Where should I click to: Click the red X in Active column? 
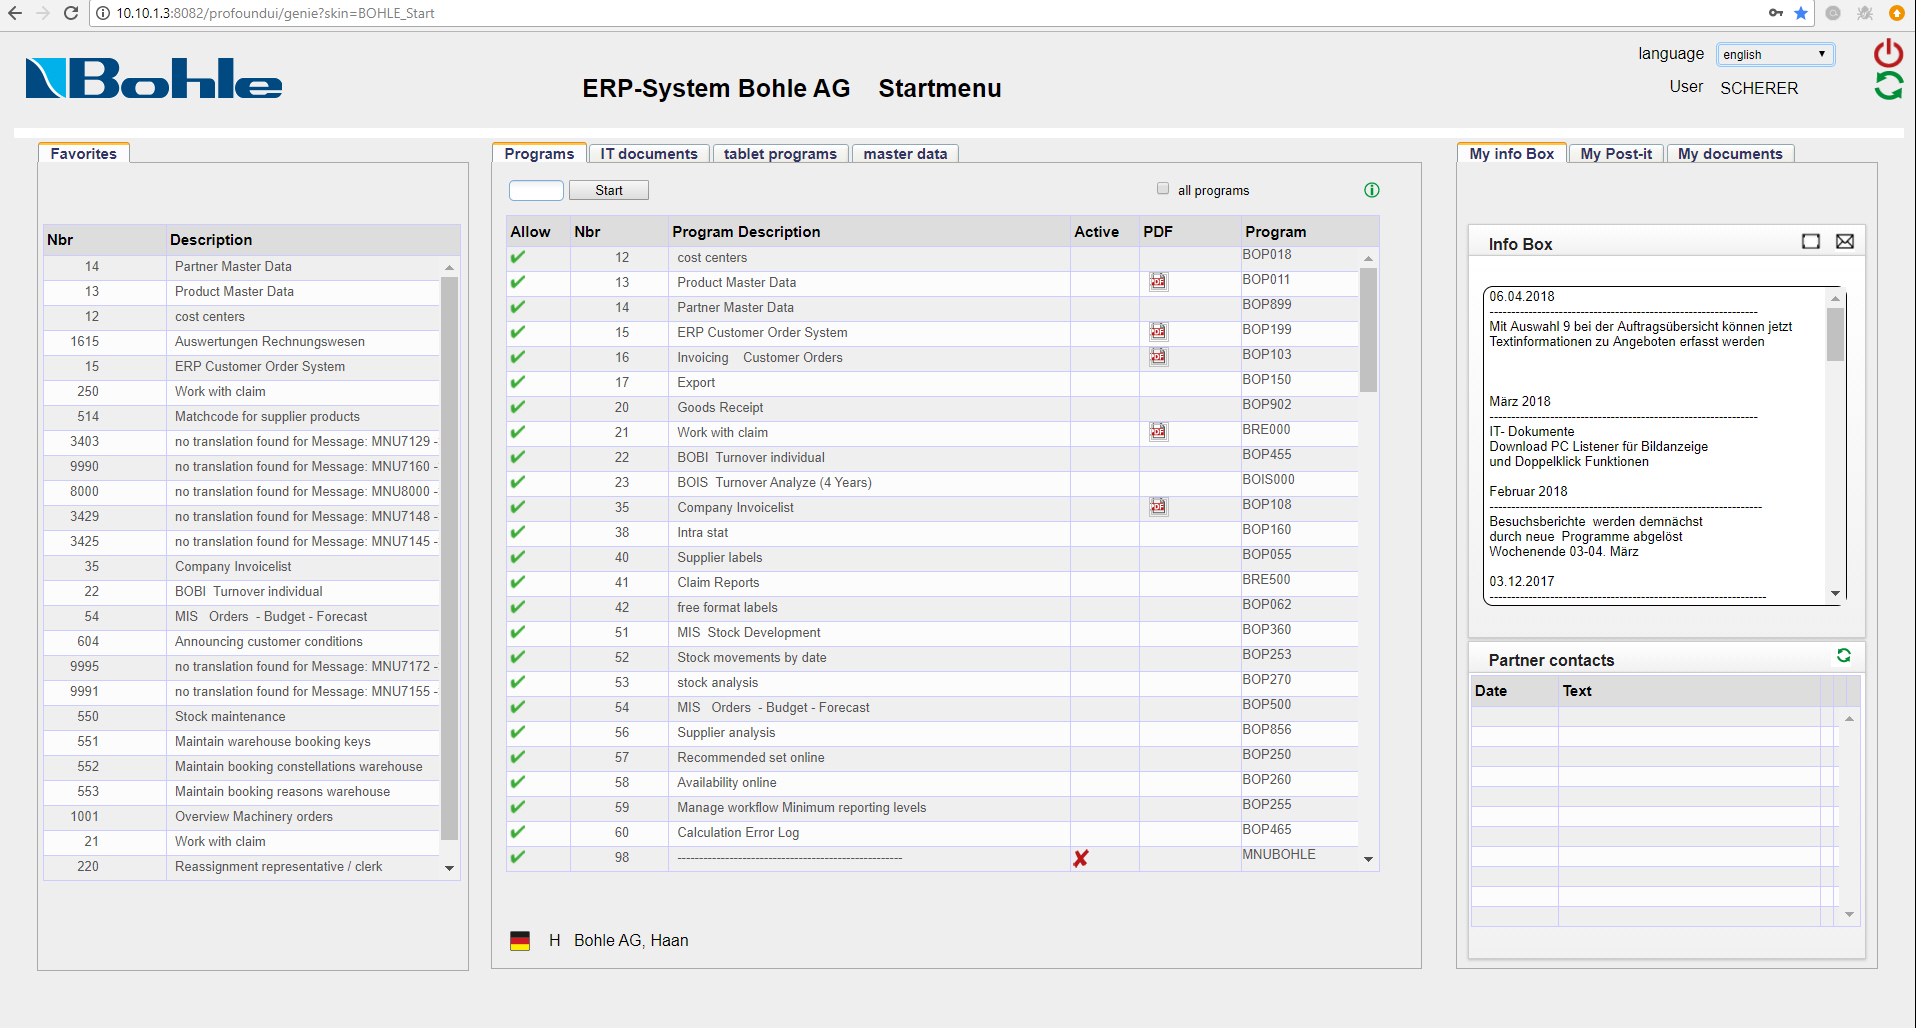[1081, 858]
